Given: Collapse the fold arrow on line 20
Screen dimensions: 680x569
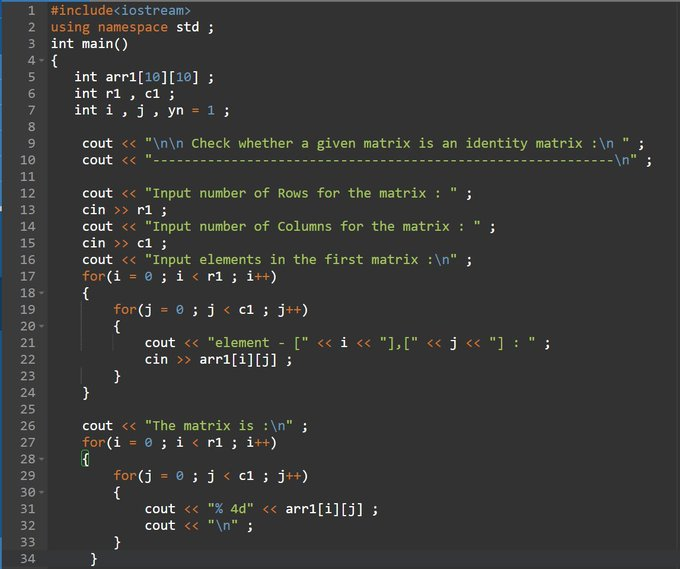Looking at the screenshot, I should point(42,326).
